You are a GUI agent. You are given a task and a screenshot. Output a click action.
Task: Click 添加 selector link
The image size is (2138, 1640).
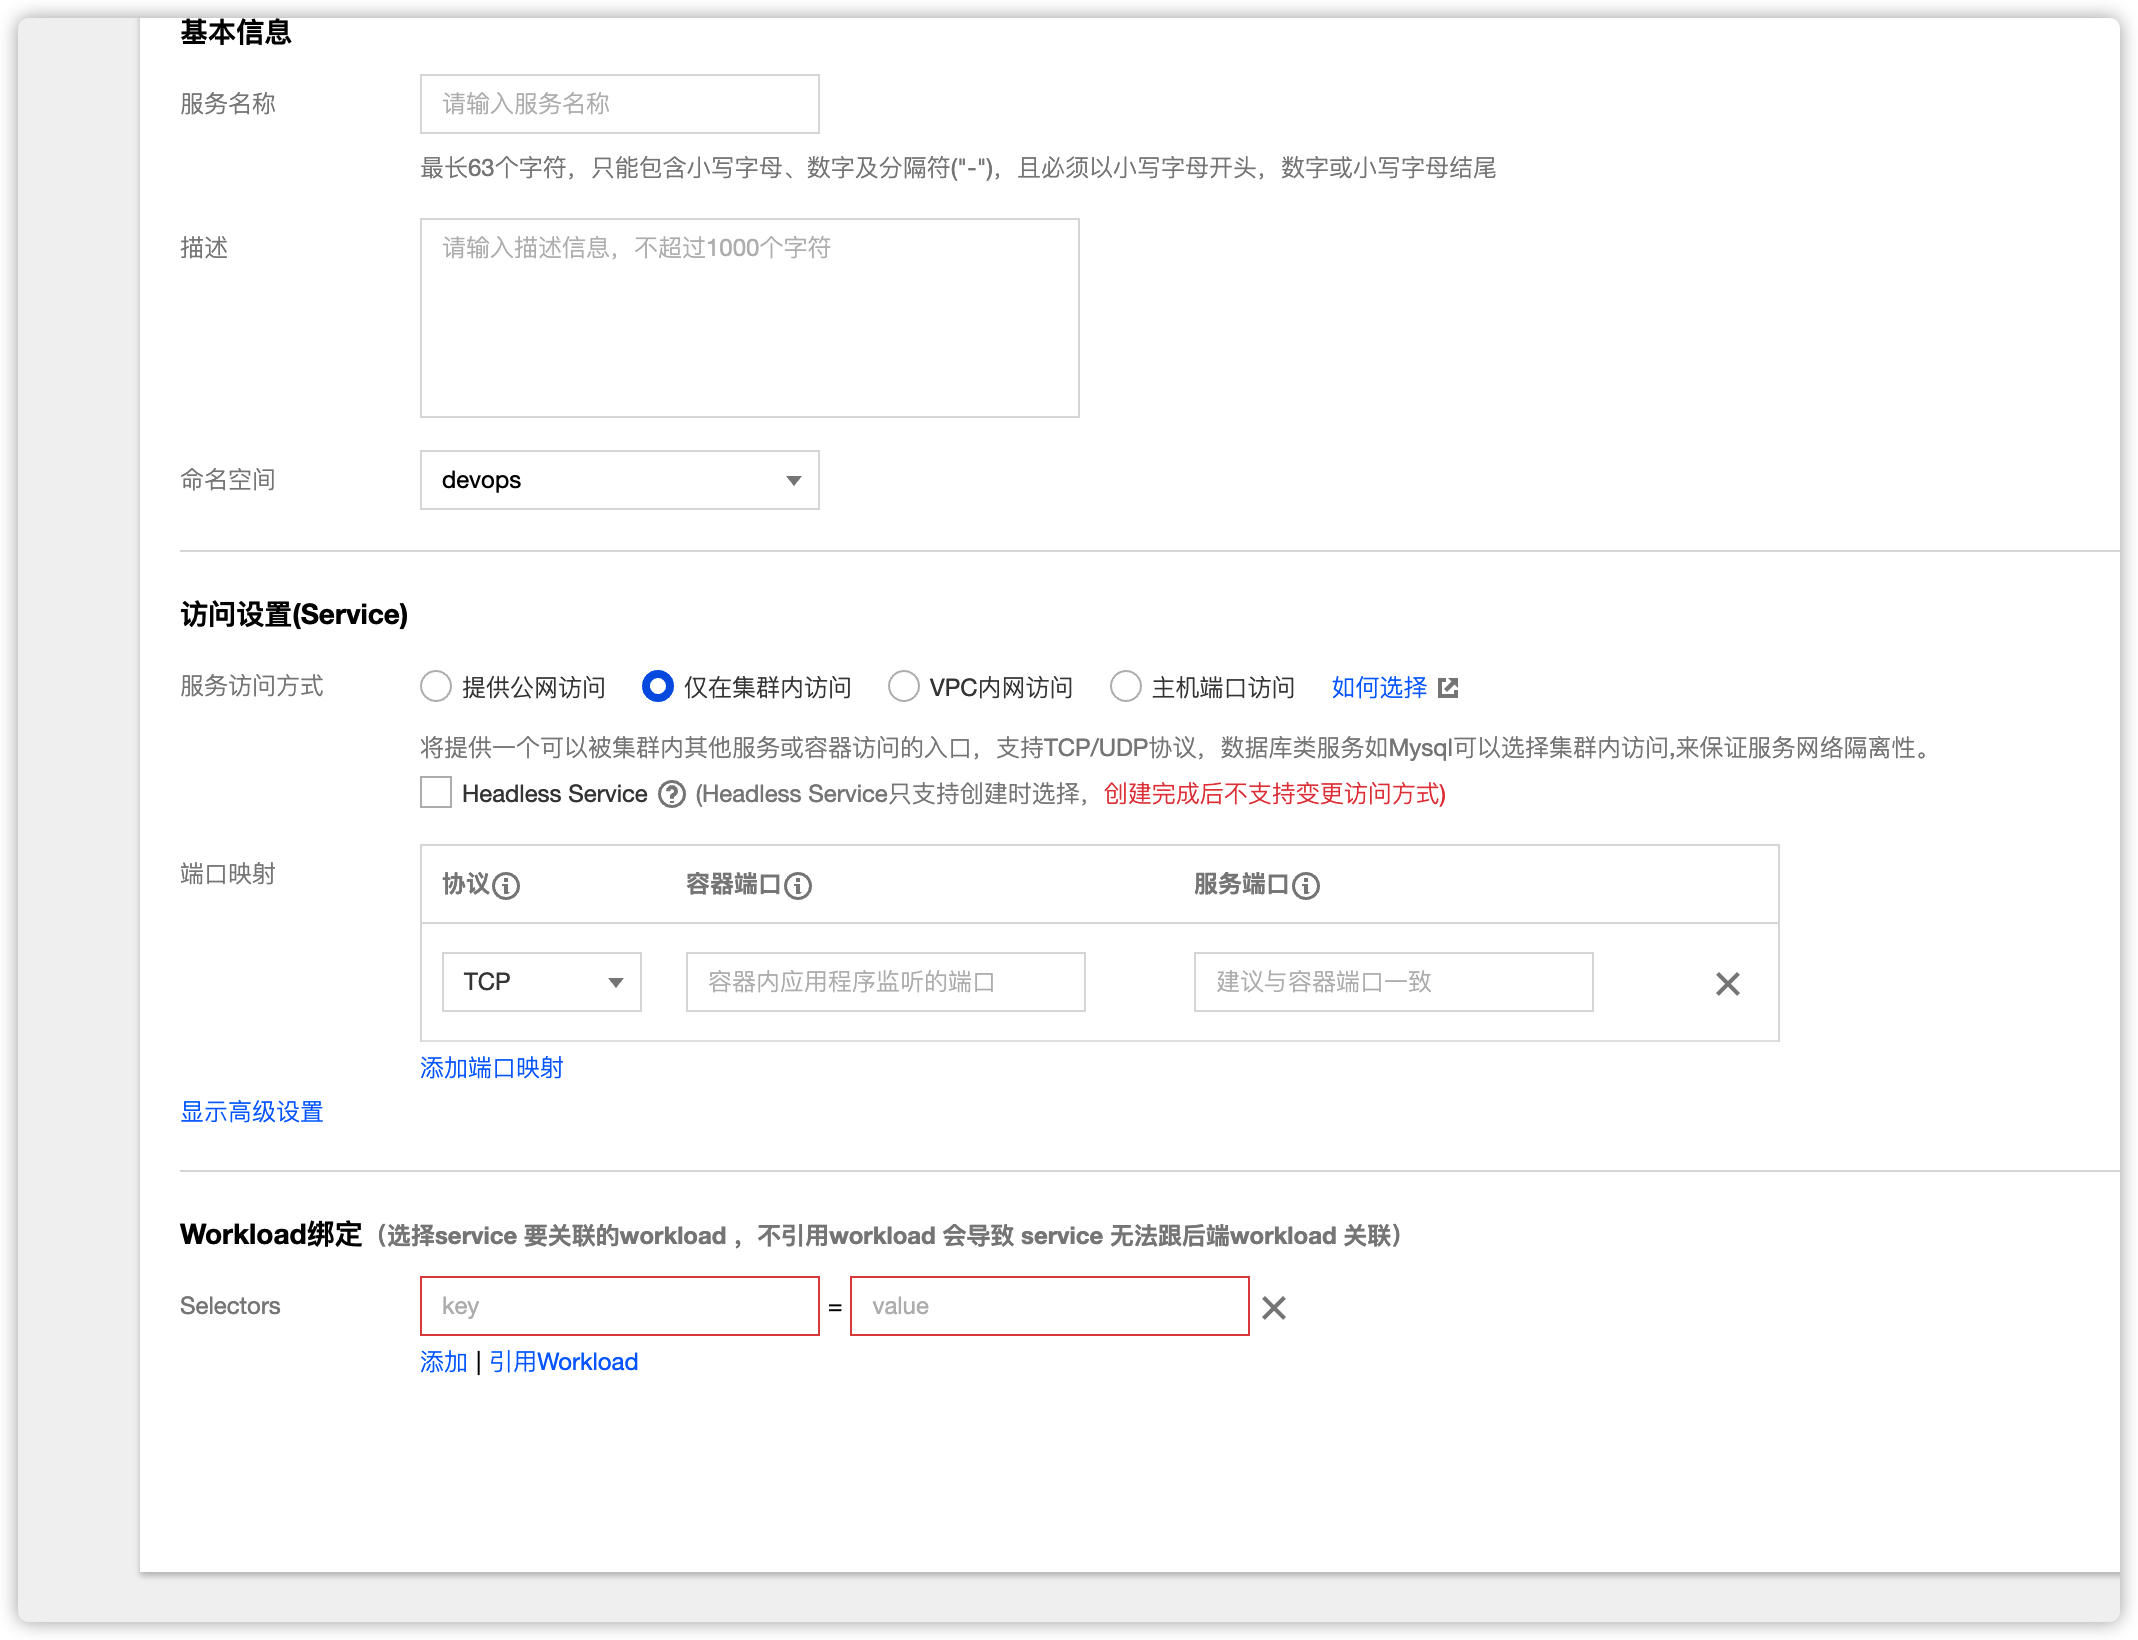(x=444, y=1362)
